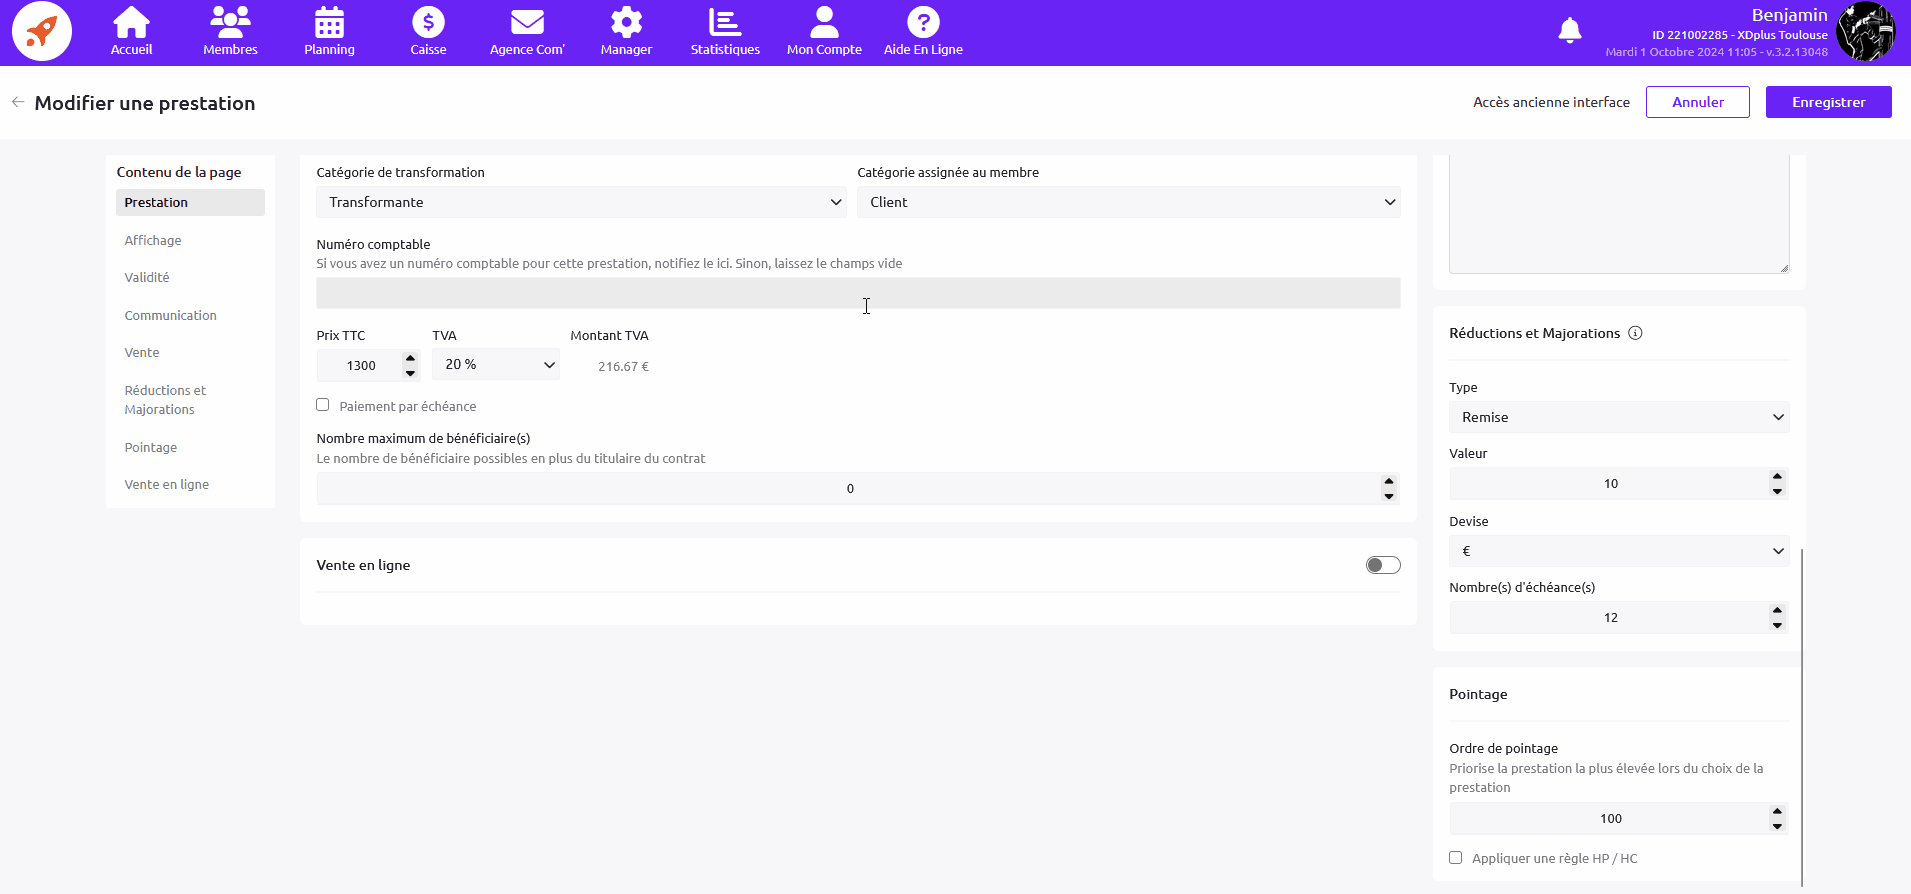Click the text area above Réductions
Image resolution: width=1911 pixels, height=894 pixels.
click(x=1619, y=214)
